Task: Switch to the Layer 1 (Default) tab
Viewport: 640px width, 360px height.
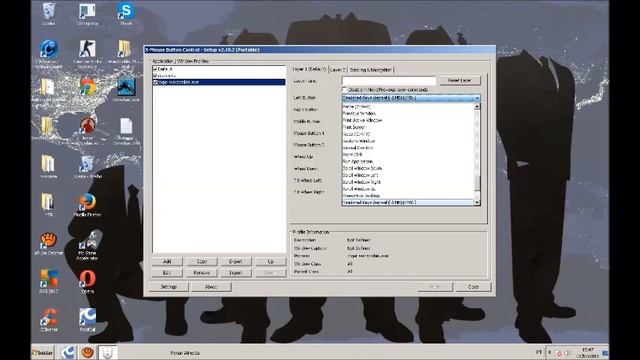Action: 309,69
